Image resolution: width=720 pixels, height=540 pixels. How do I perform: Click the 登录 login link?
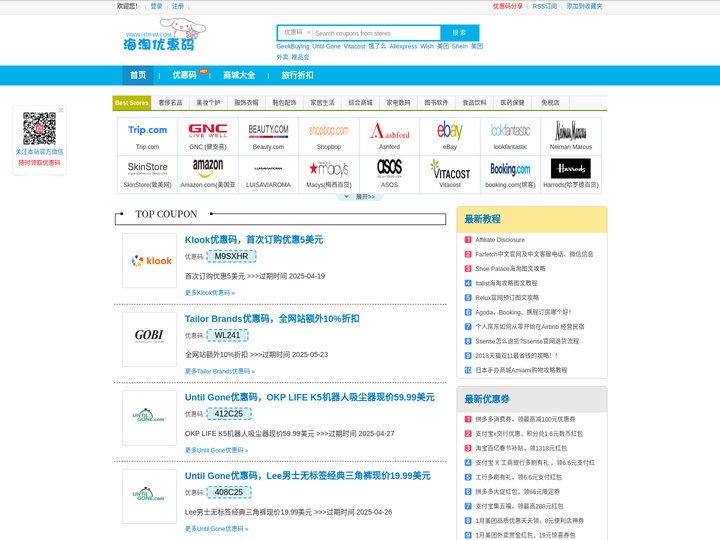pos(157,6)
